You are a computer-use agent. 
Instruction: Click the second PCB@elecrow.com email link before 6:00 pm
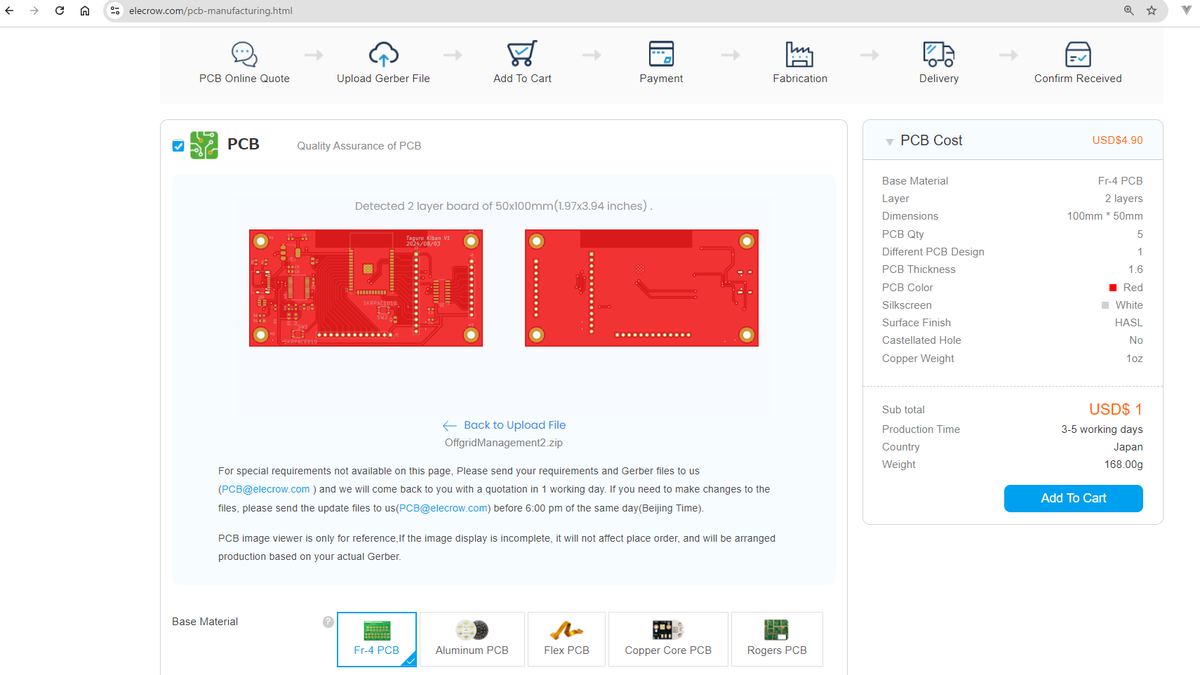444,508
